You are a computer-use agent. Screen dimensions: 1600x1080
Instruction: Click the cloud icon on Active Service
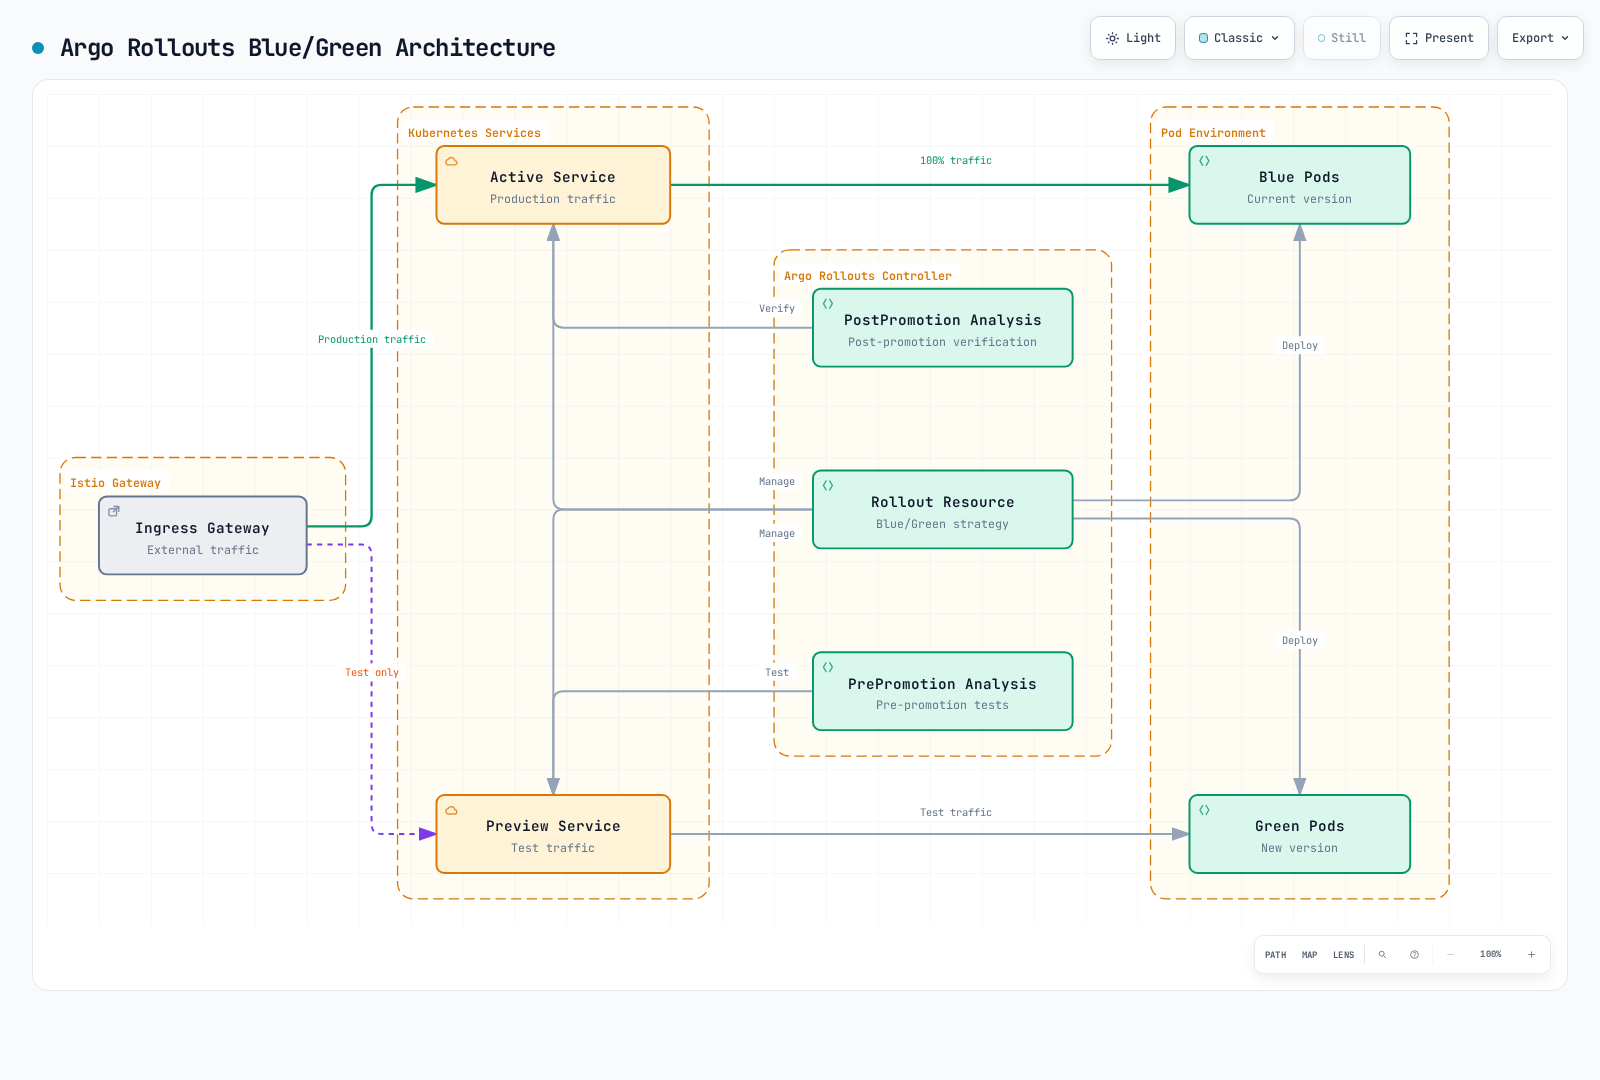pos(452,161)
